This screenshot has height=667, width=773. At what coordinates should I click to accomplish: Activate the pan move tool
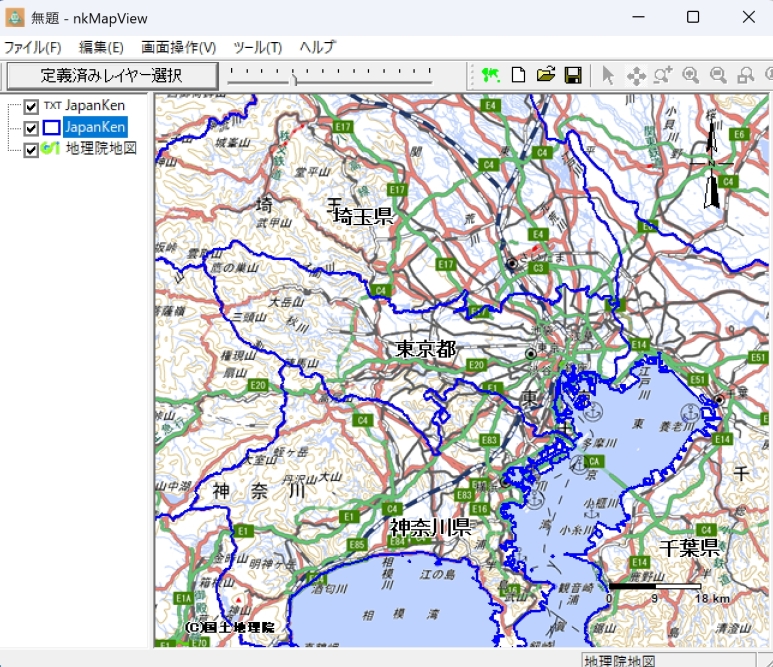[635, 75]
